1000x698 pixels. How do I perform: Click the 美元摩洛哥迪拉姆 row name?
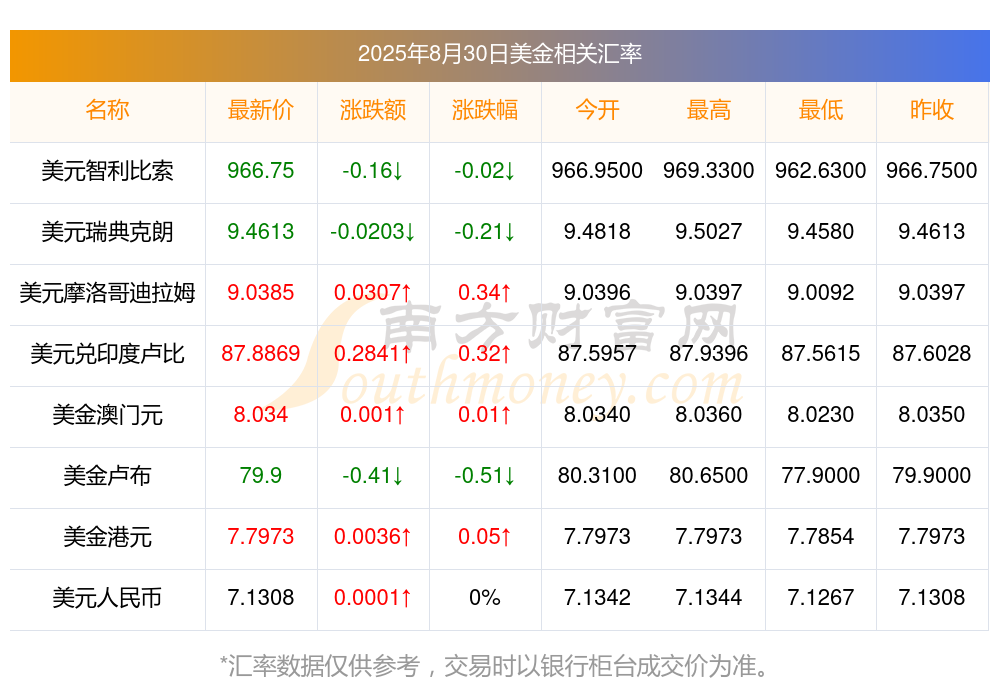coord(107,293)
